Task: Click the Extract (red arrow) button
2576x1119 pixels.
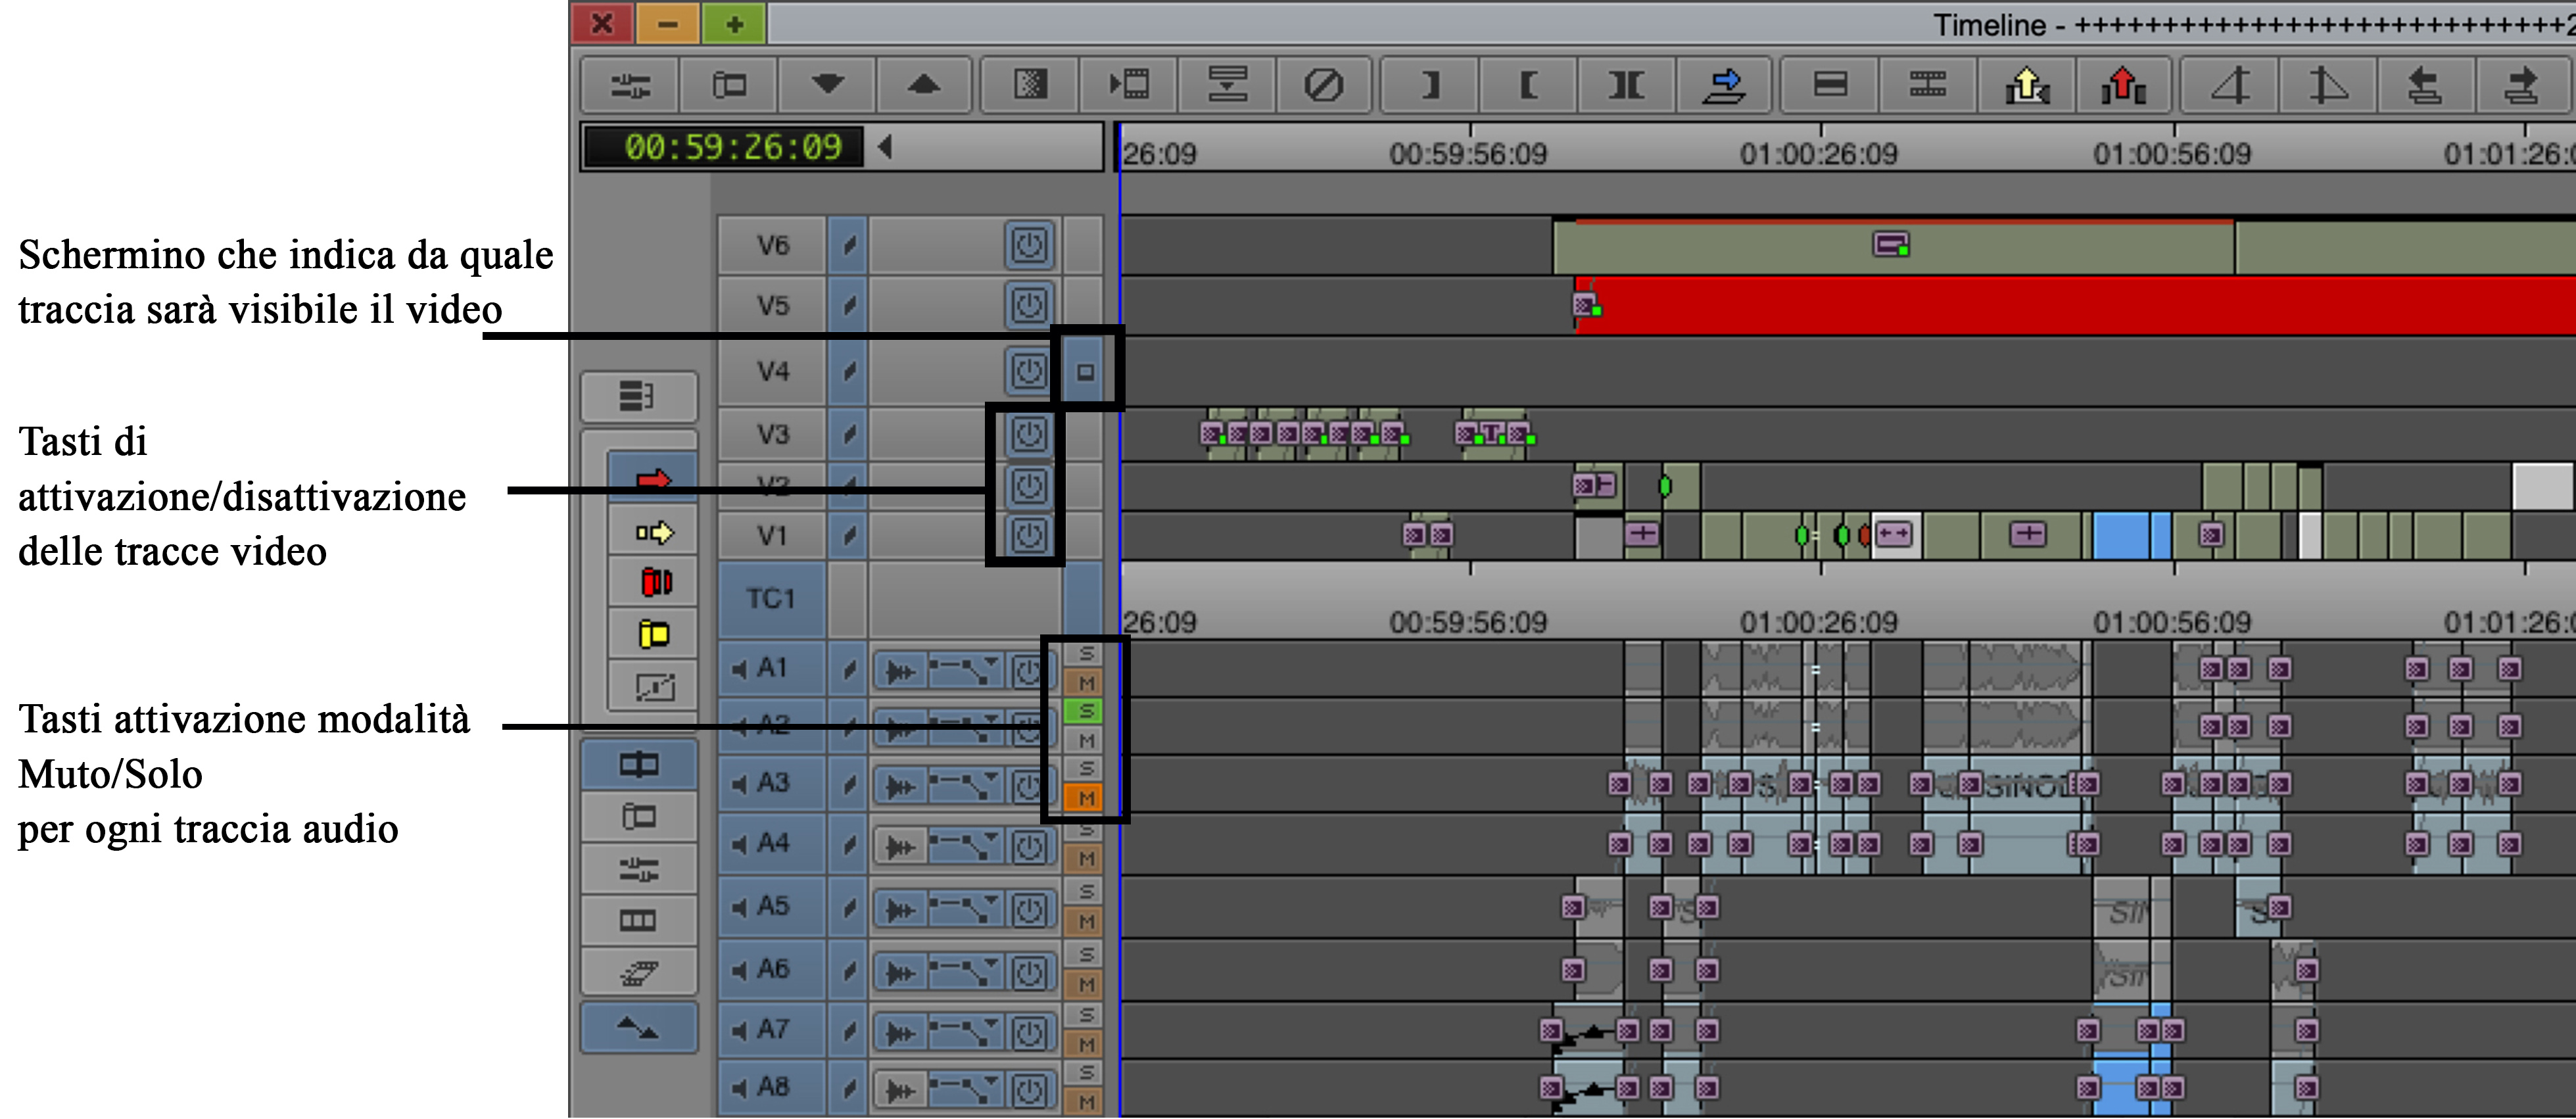Action: click(x=2124, y=85)
